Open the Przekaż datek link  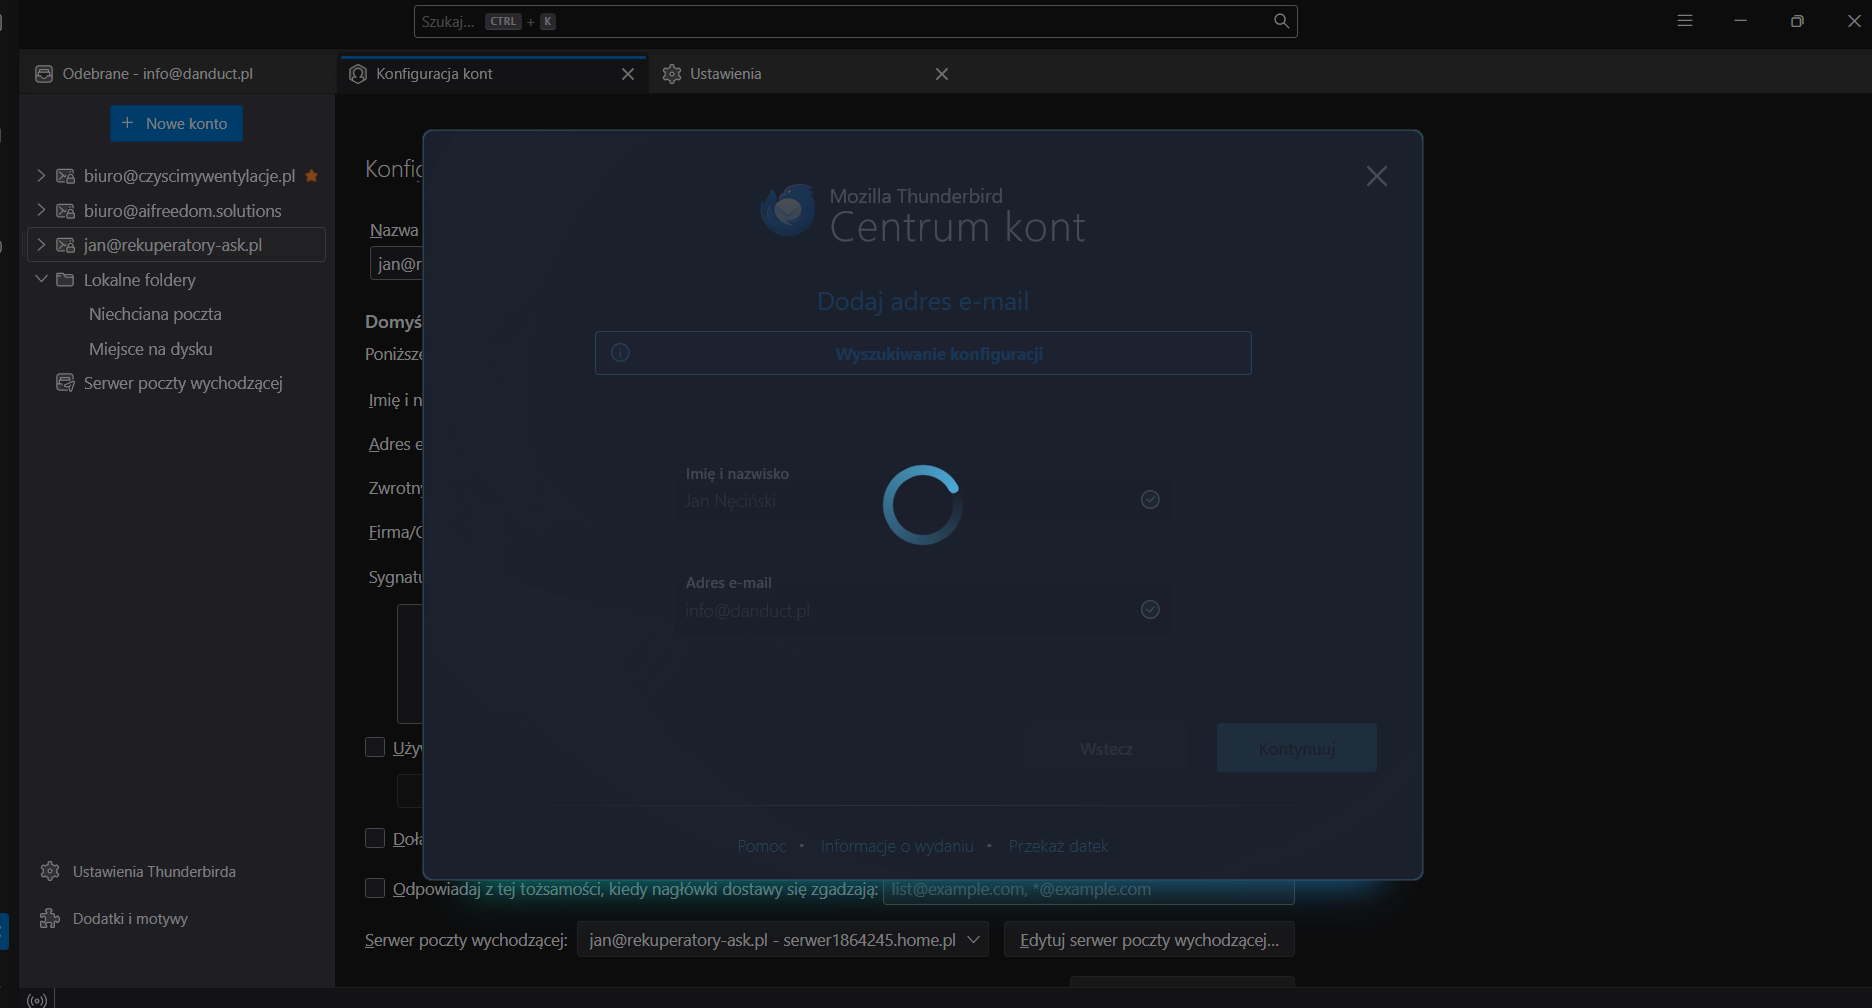coord(1058,846)
